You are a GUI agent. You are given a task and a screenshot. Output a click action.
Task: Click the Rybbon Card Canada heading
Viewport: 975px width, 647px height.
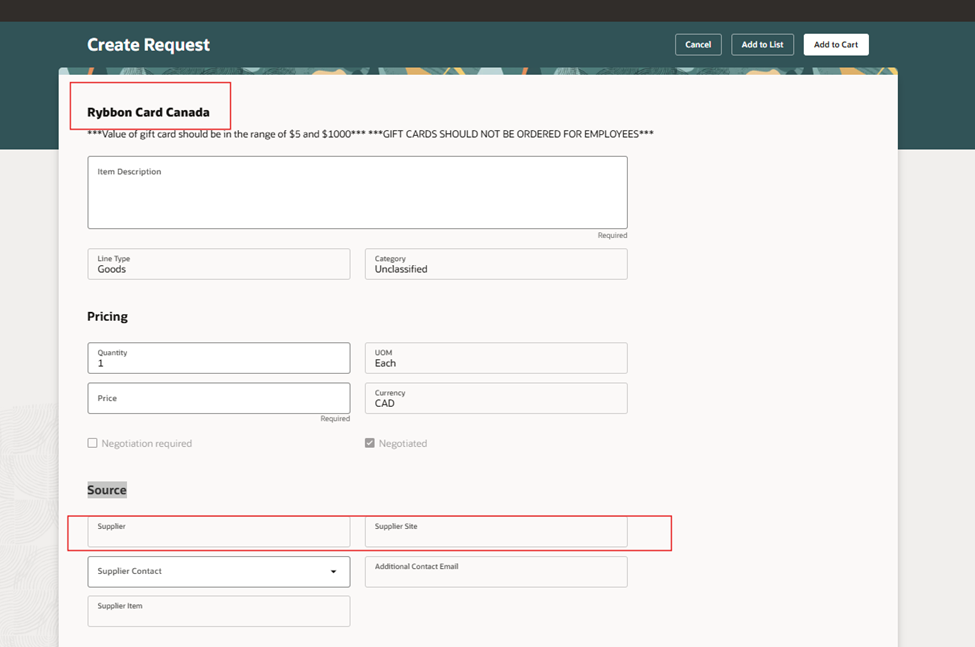[149, 112]
